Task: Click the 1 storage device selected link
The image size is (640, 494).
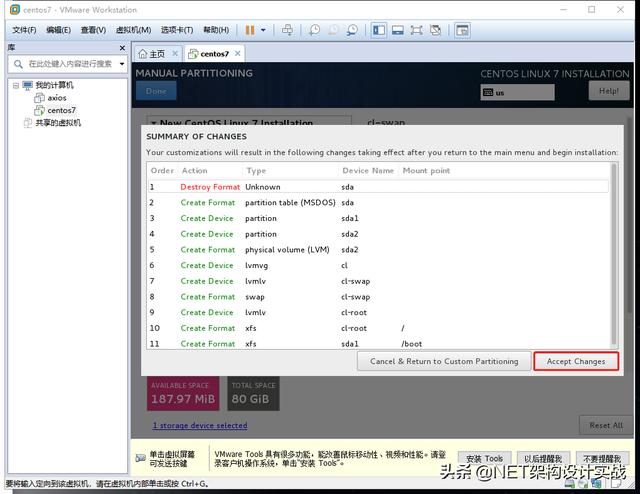Action: pyautogui.click(x=200, y=425)
